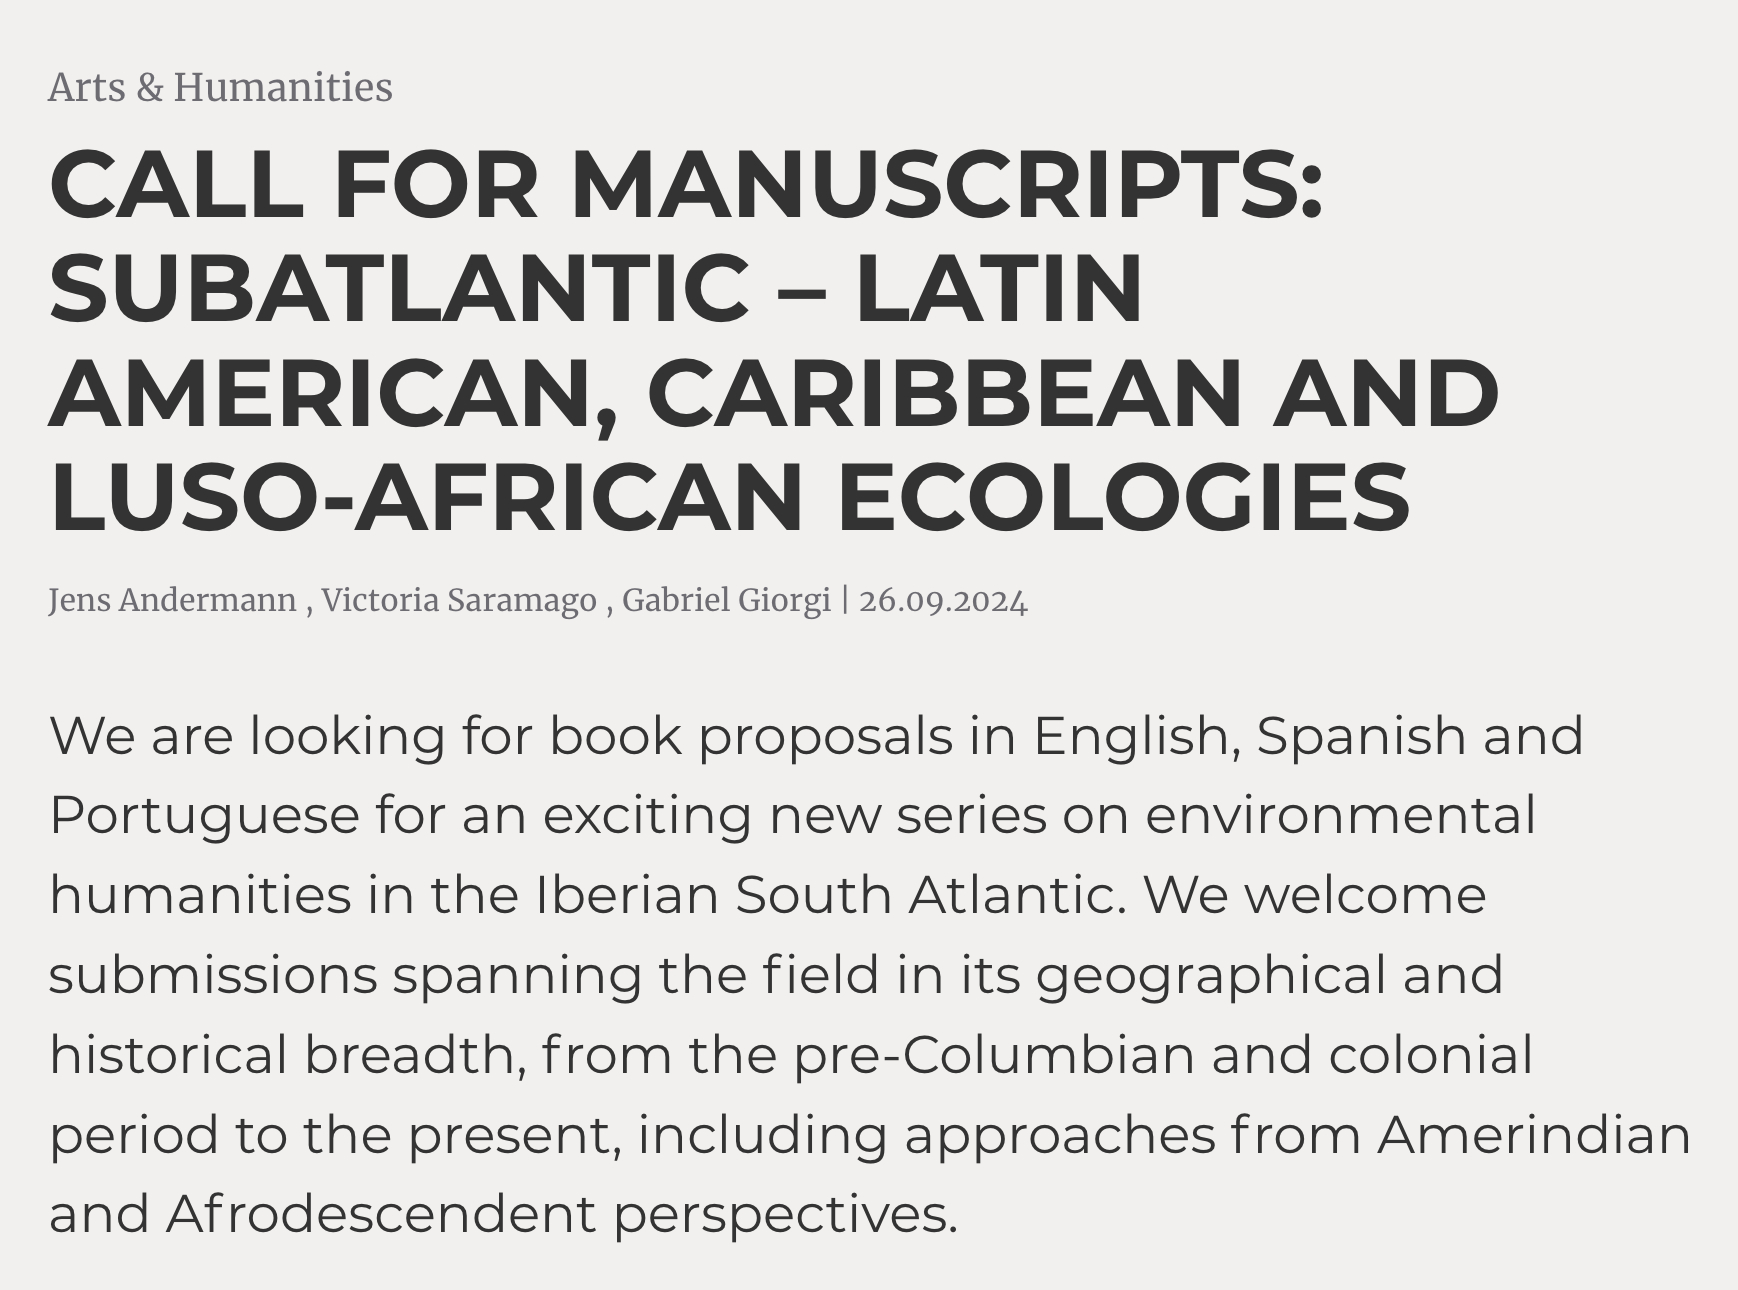
Task: Click the word 'Amerindian' in the paragraph
Action: [x=1534, y=1135]
